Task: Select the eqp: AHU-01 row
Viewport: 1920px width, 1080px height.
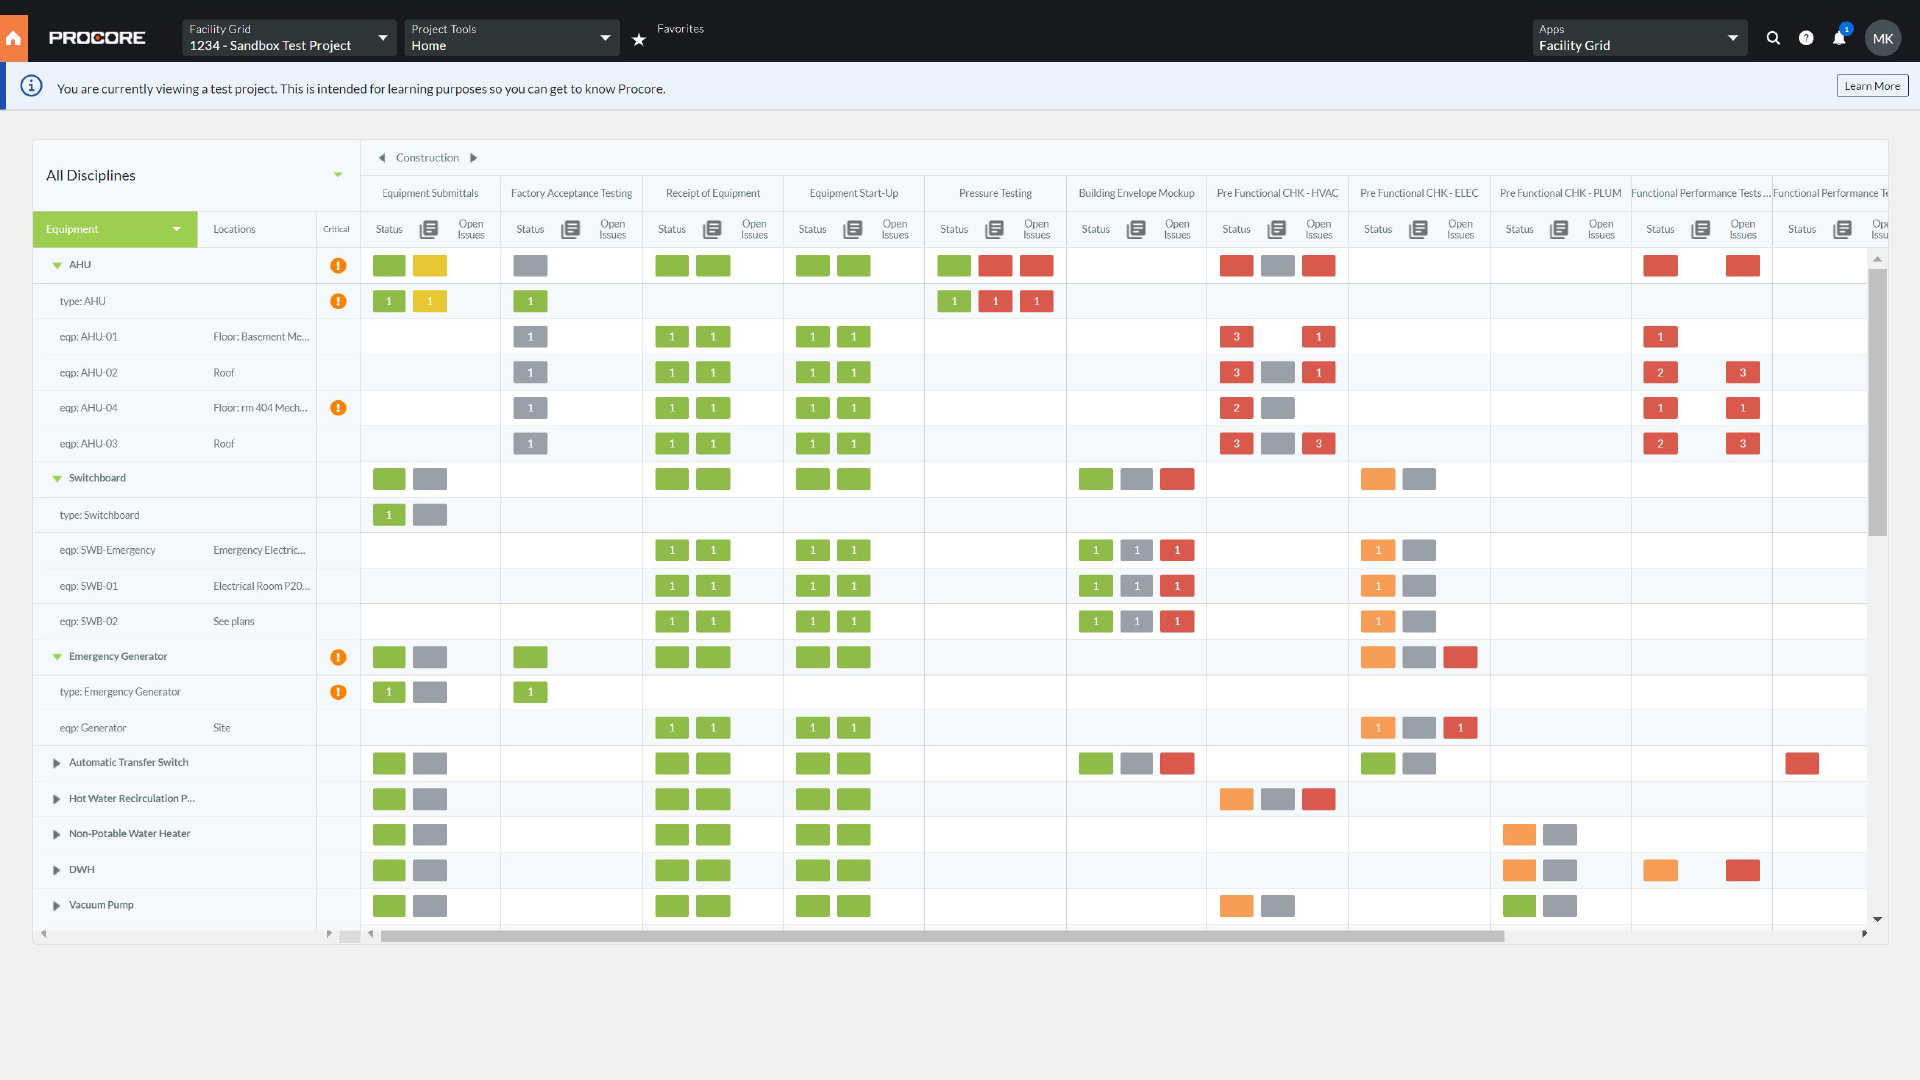Action: pos(89,337)
